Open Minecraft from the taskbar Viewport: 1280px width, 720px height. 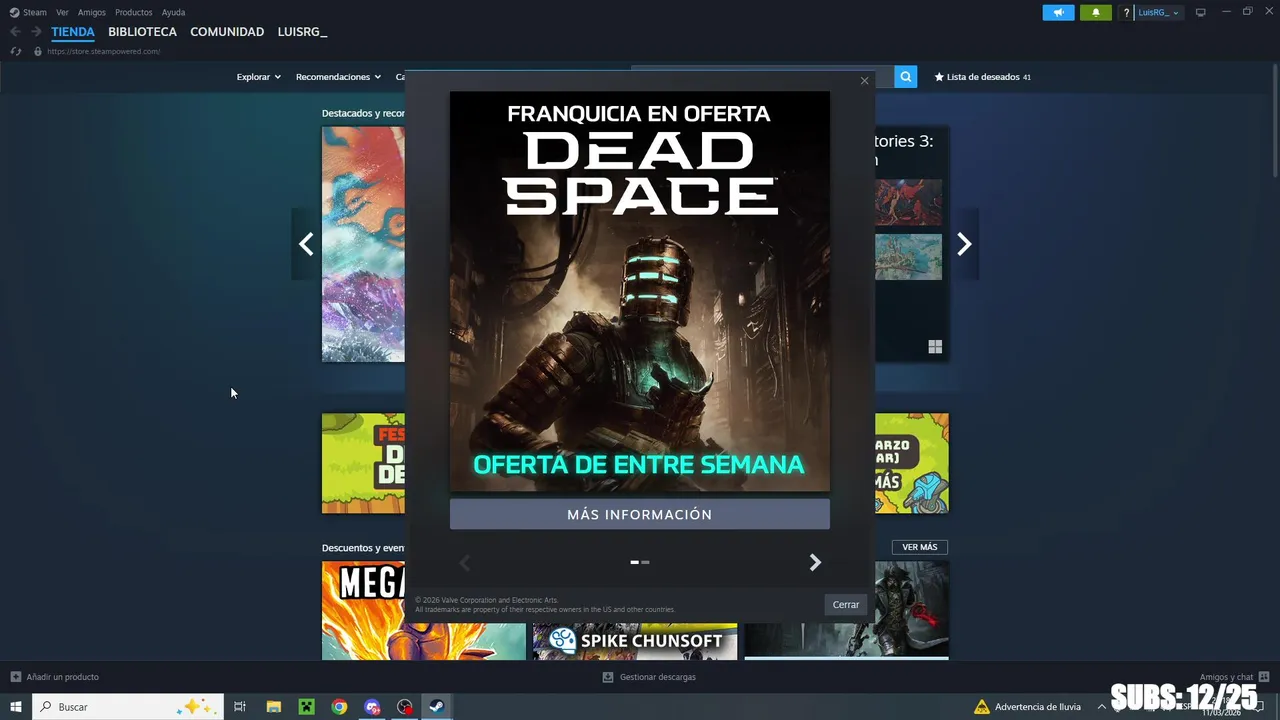click(x=306, y=707)
